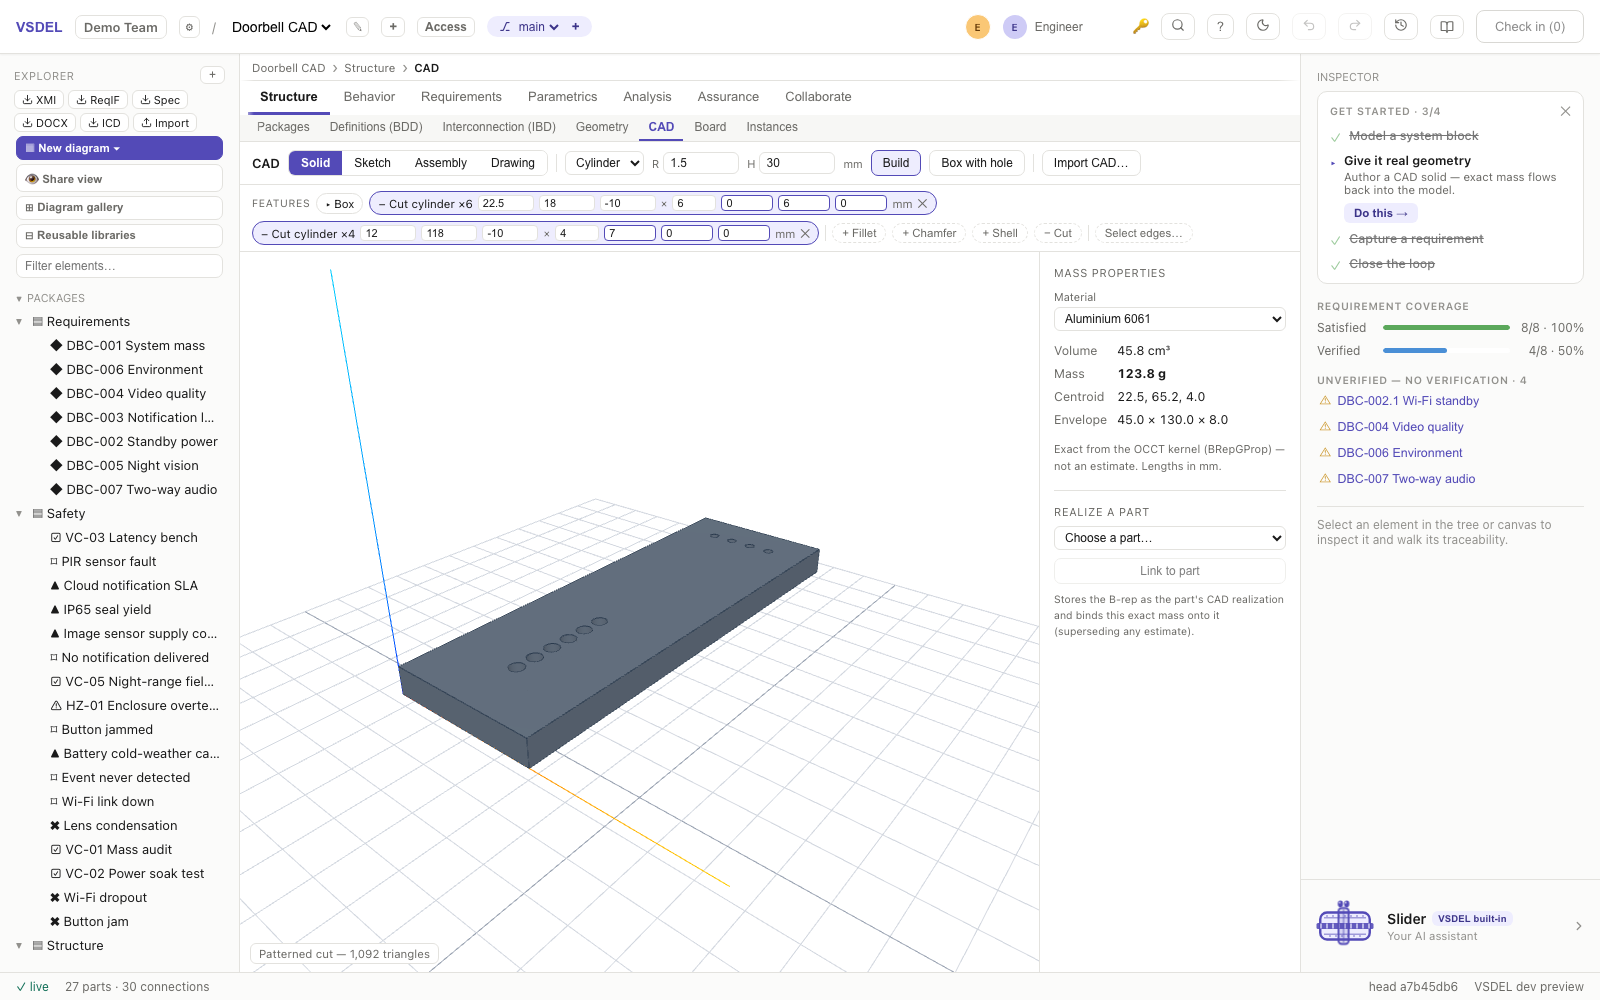Collapse PACKAGES section
Viewport: 1600px width, 1000px height.
tap(19, 299)
